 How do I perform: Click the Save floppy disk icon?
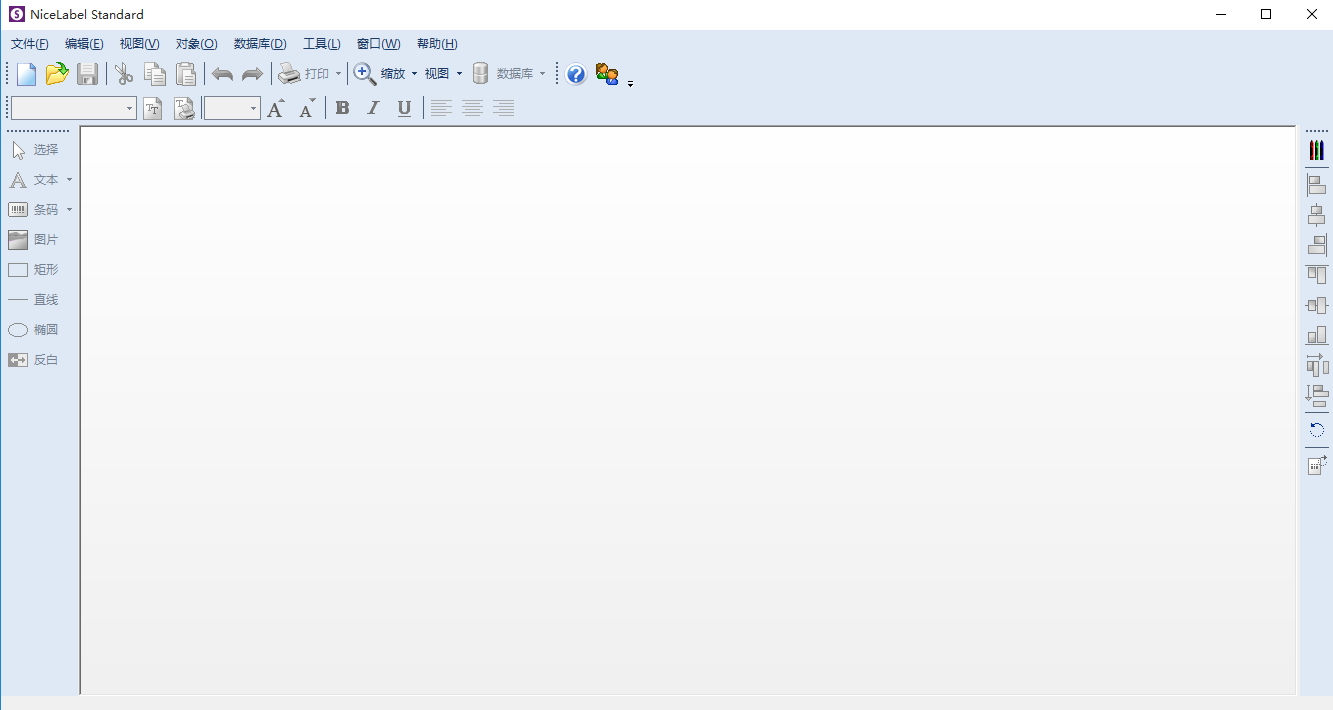88,74
